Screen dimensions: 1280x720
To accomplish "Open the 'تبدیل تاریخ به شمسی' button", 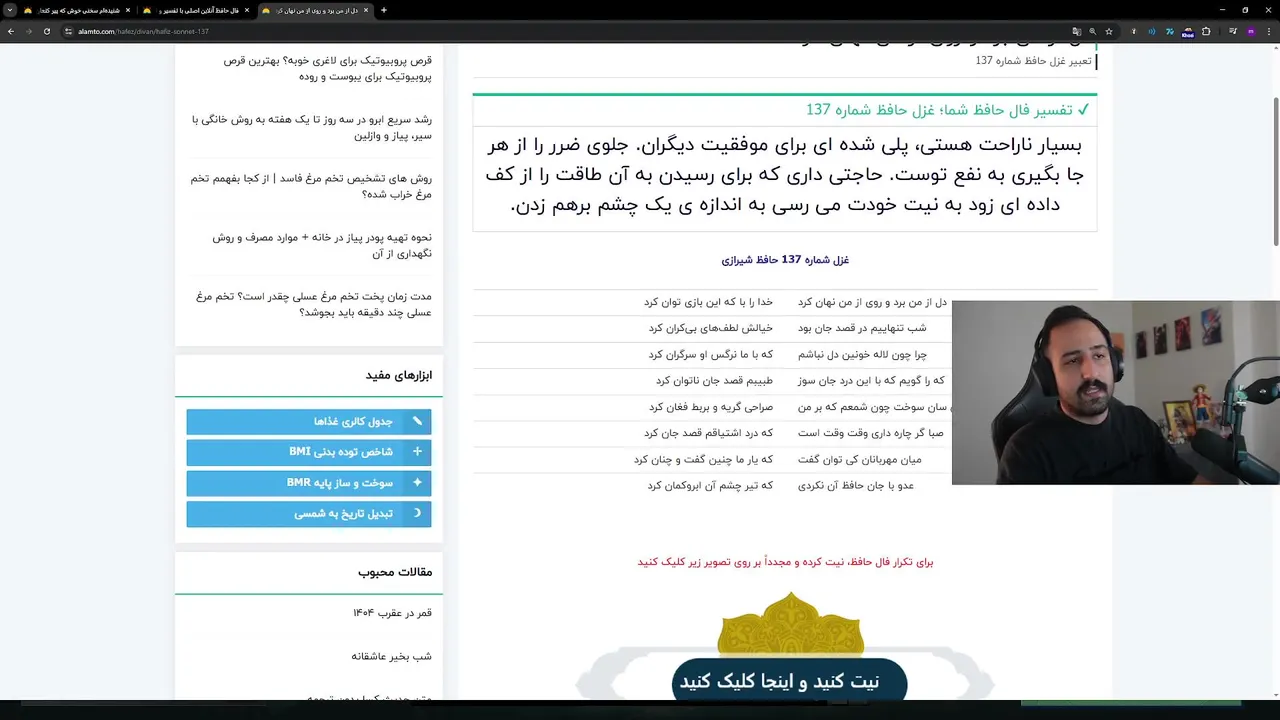I will tap(309, 514).
